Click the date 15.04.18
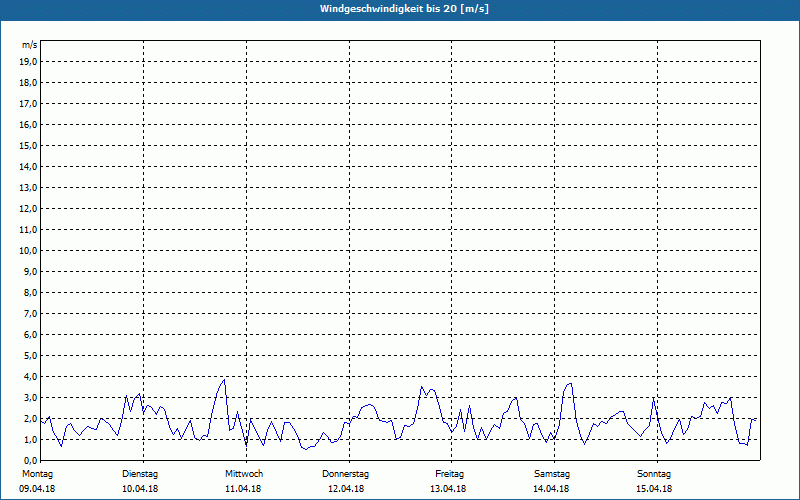This screenshot has width=800, height=500. click(x=654, y=489)
